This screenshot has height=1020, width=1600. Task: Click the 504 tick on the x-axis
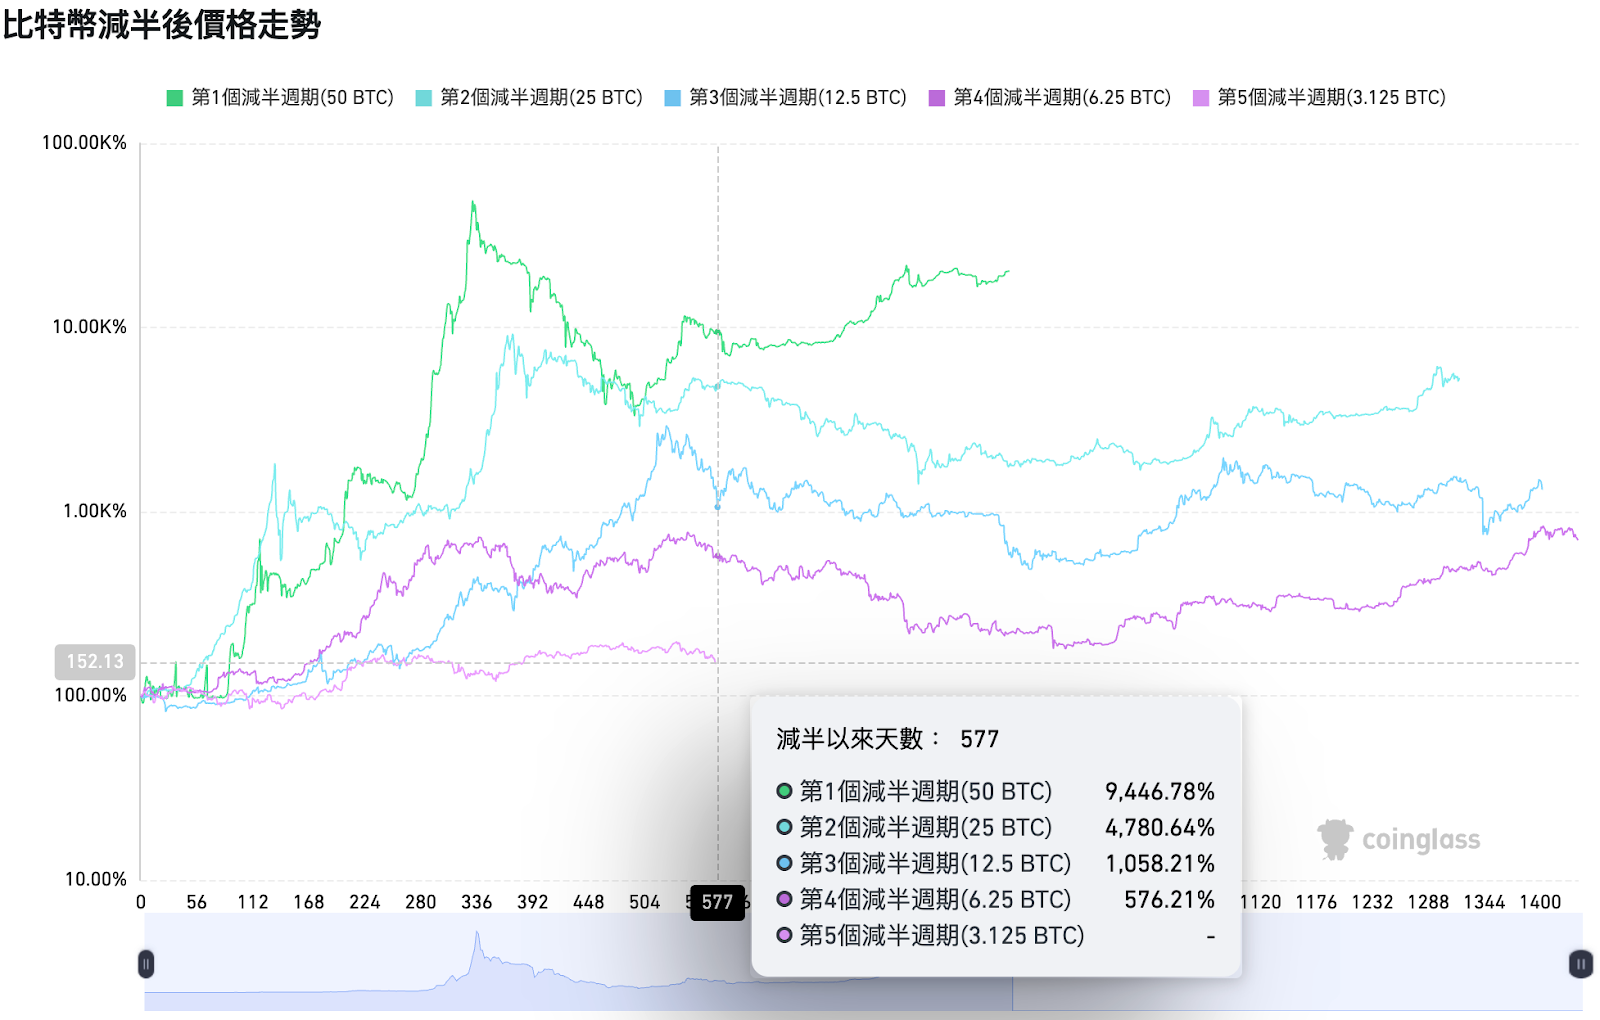point(645,902)
